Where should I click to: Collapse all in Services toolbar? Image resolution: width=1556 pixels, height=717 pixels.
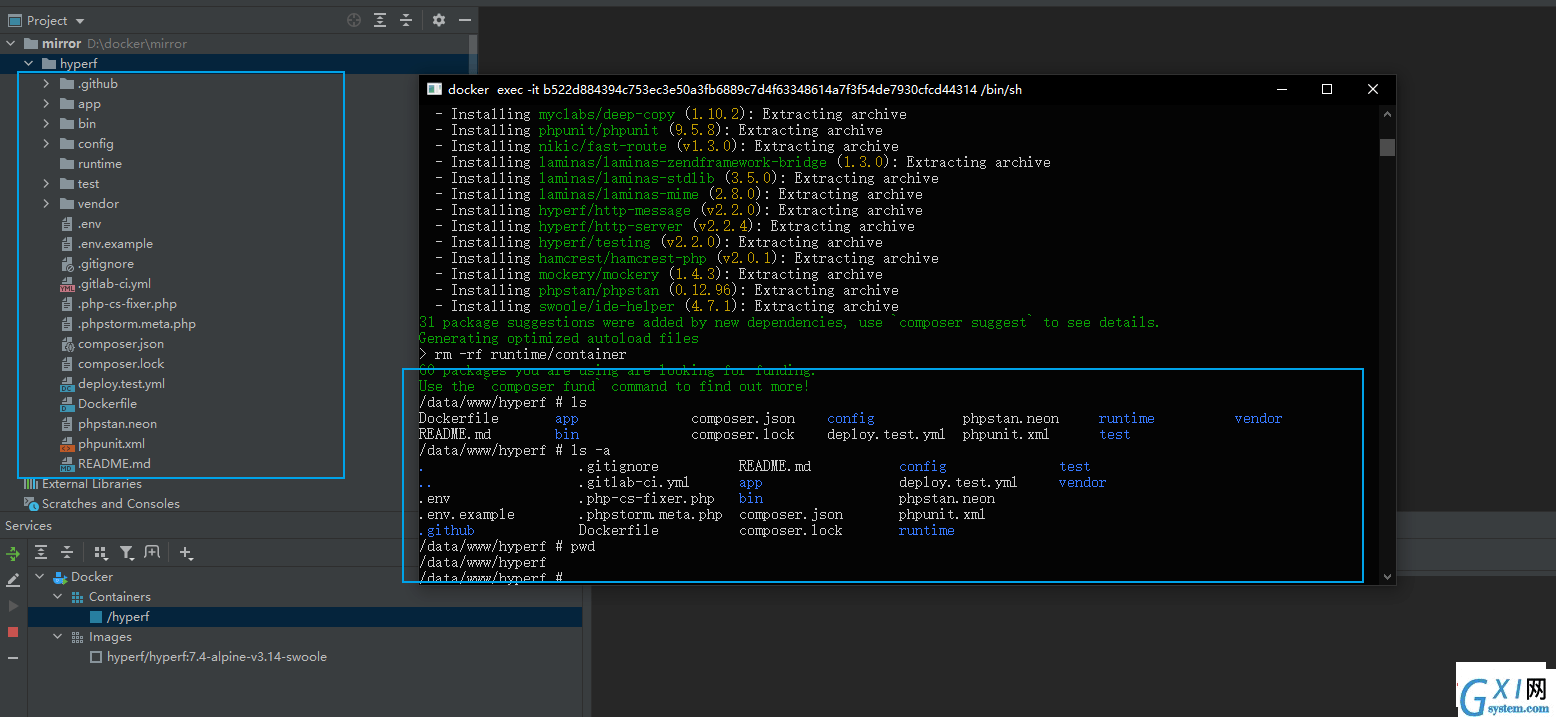67,552
